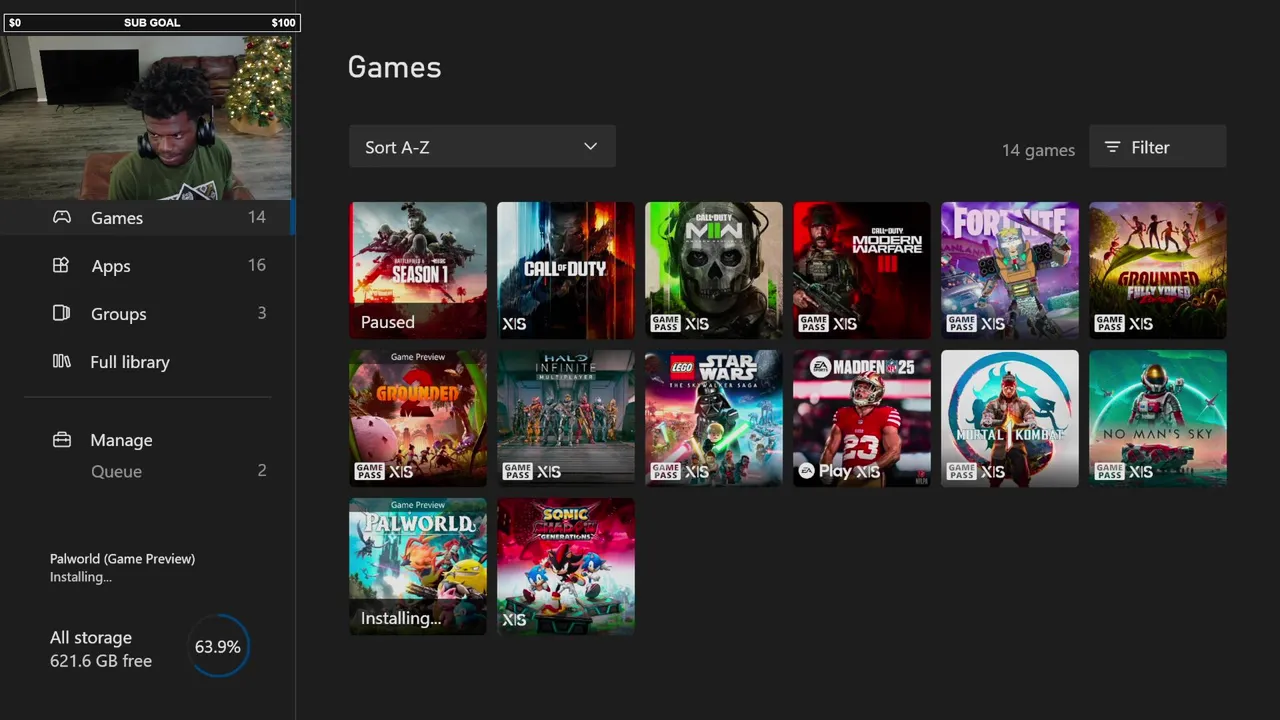The height and width of the screenshot is (720, 1280).
Task: Click the chevron arrow in sort box
Action: [590, 147]
